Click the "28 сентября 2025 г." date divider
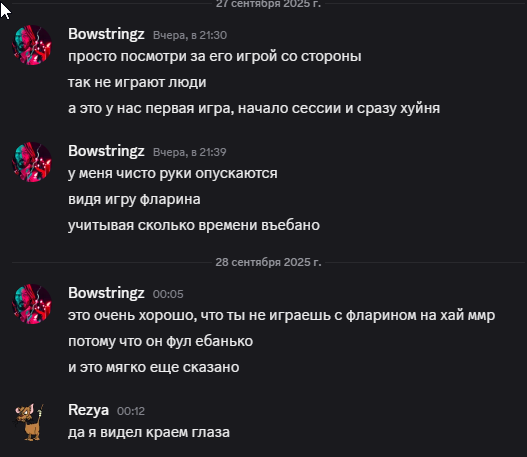 point(268,262)
